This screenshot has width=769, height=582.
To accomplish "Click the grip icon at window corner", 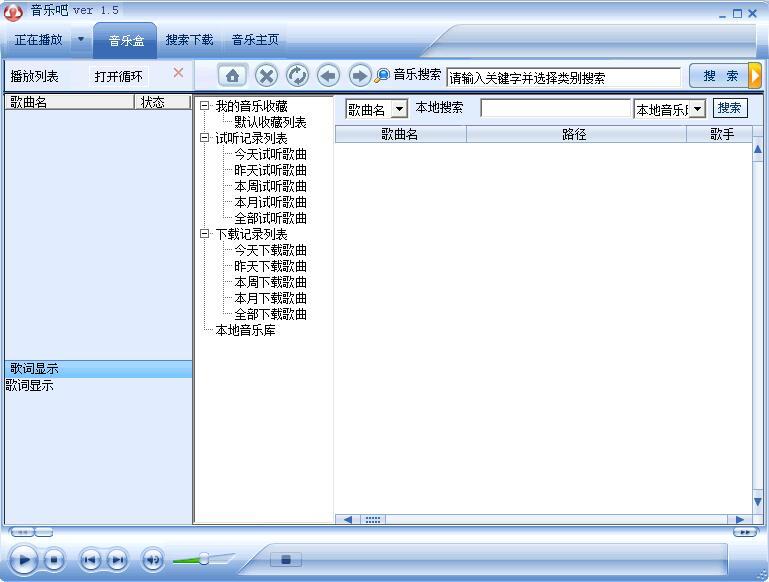I will click(x=762, y=575).
